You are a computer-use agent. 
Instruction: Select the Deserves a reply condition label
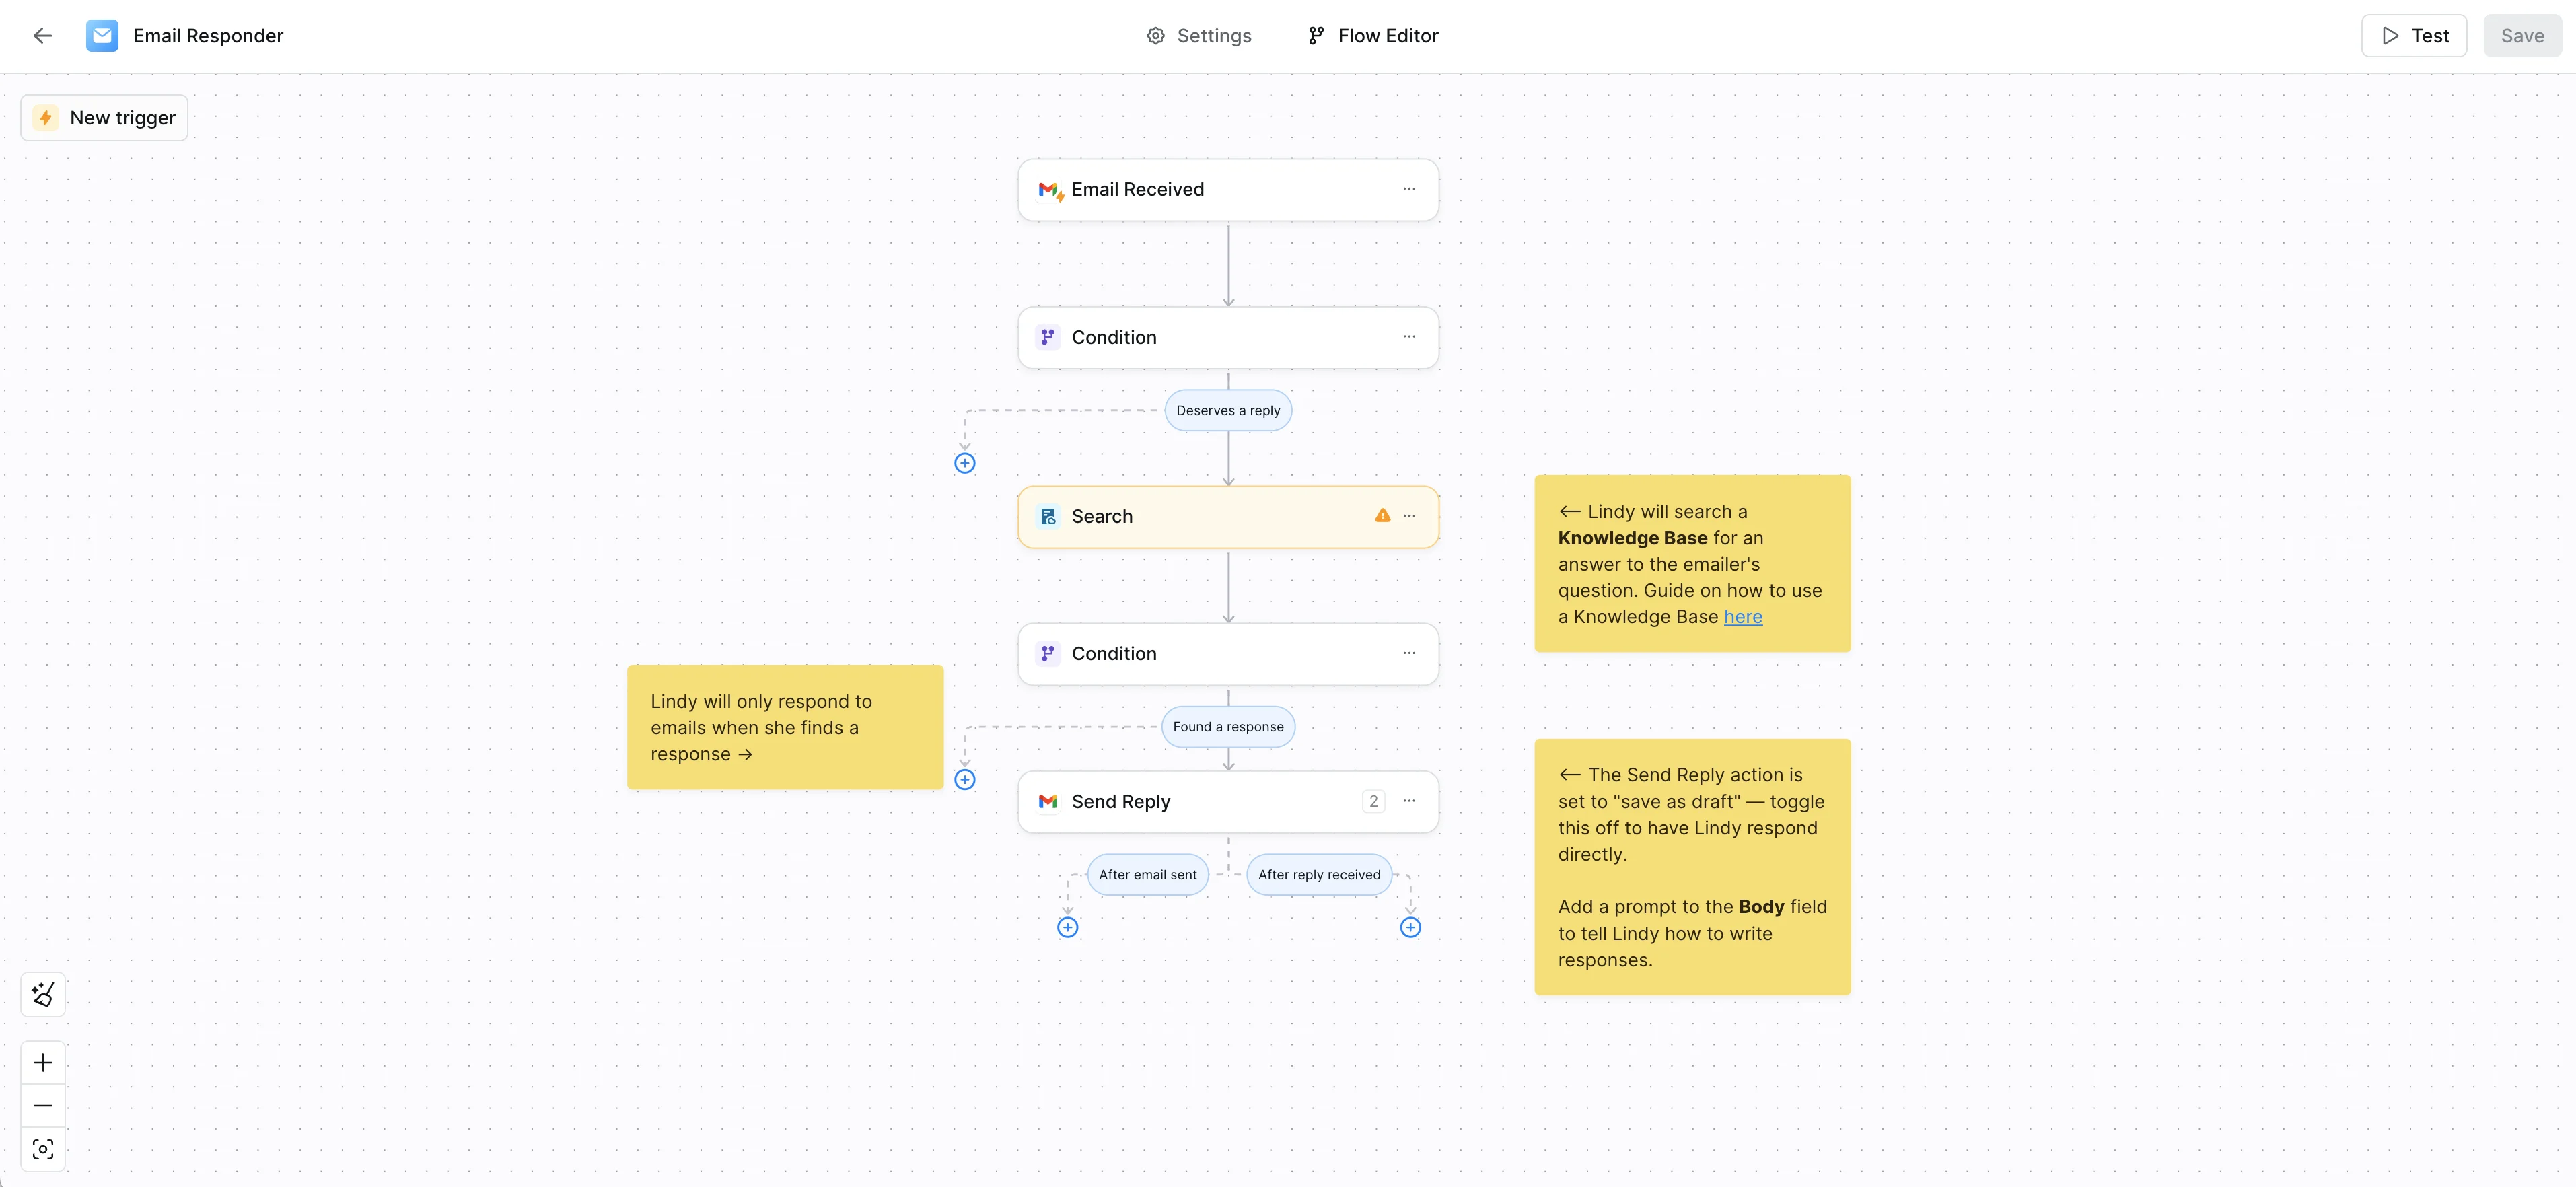click(1228, 411)
